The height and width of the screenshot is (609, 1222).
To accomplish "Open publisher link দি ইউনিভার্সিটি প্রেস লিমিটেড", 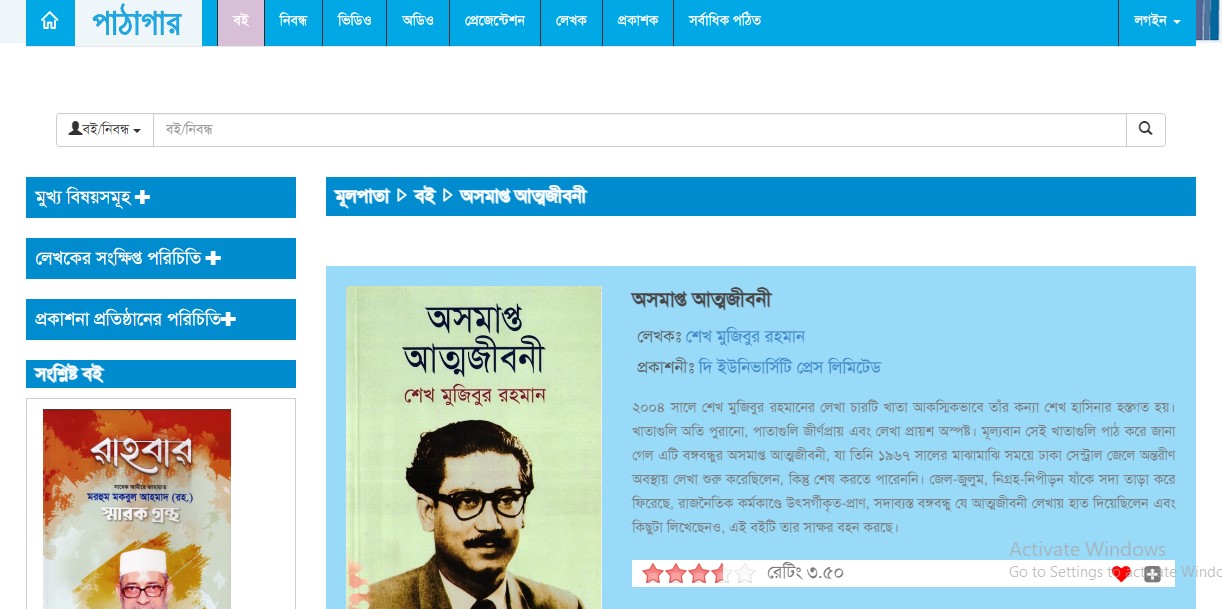I will (x=790, y=367).
